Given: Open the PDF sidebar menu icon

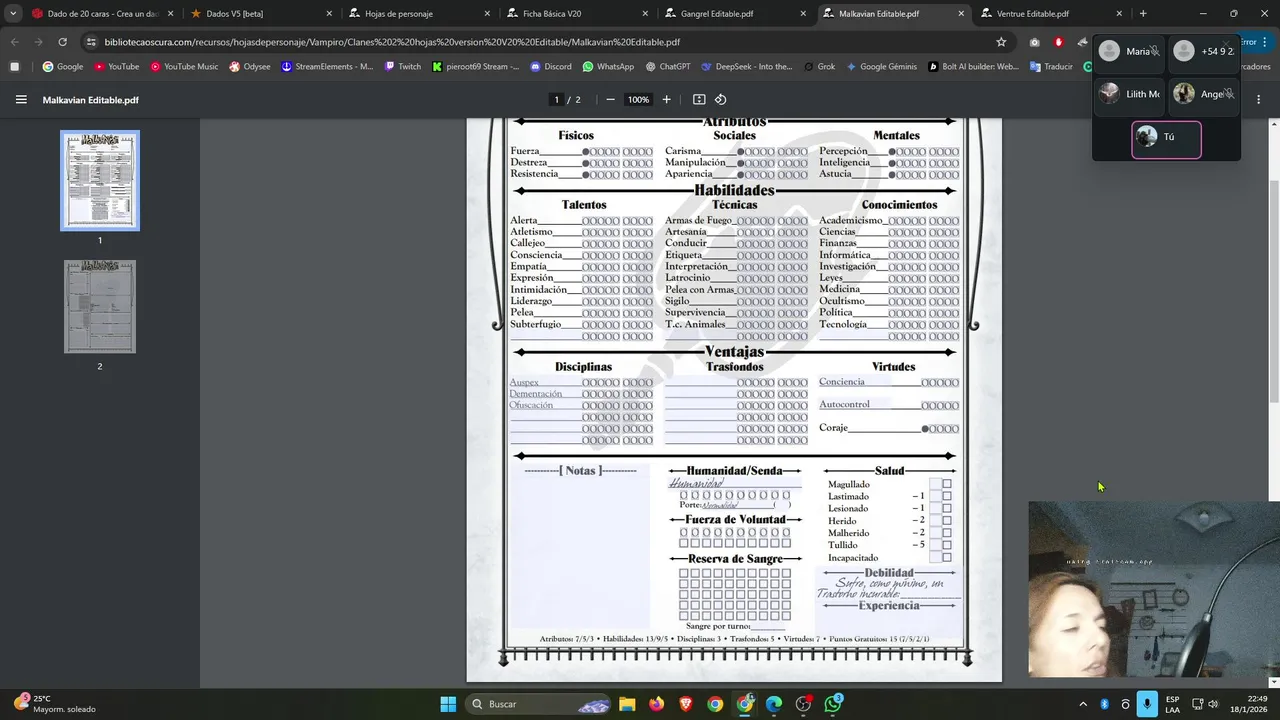Looking at the screenshot, I should coord(21,100).
